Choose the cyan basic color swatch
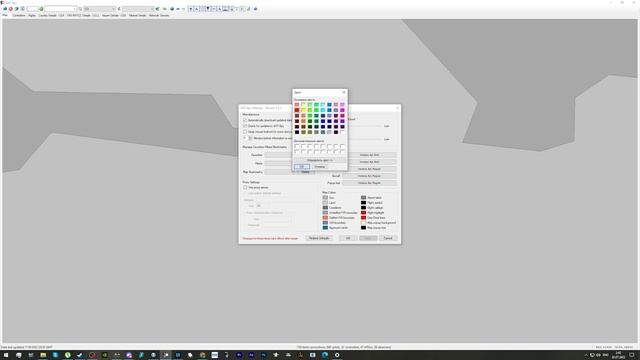 pyautogui.click(x=323, y=110)
